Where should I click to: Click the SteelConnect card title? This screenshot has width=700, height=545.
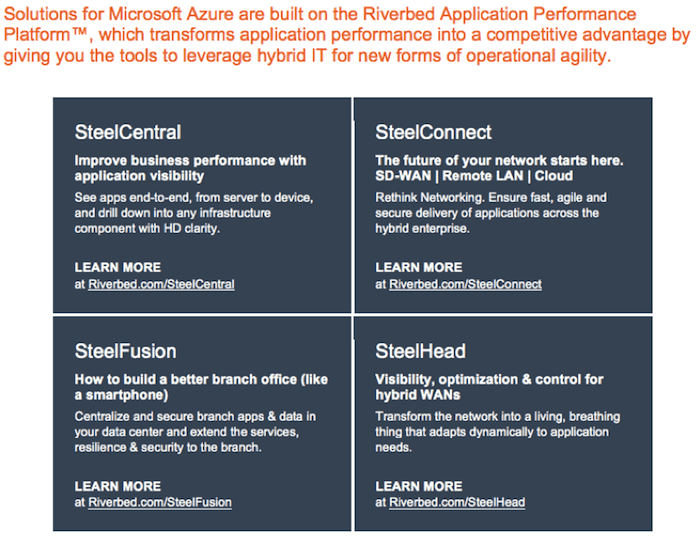[433, 132]
